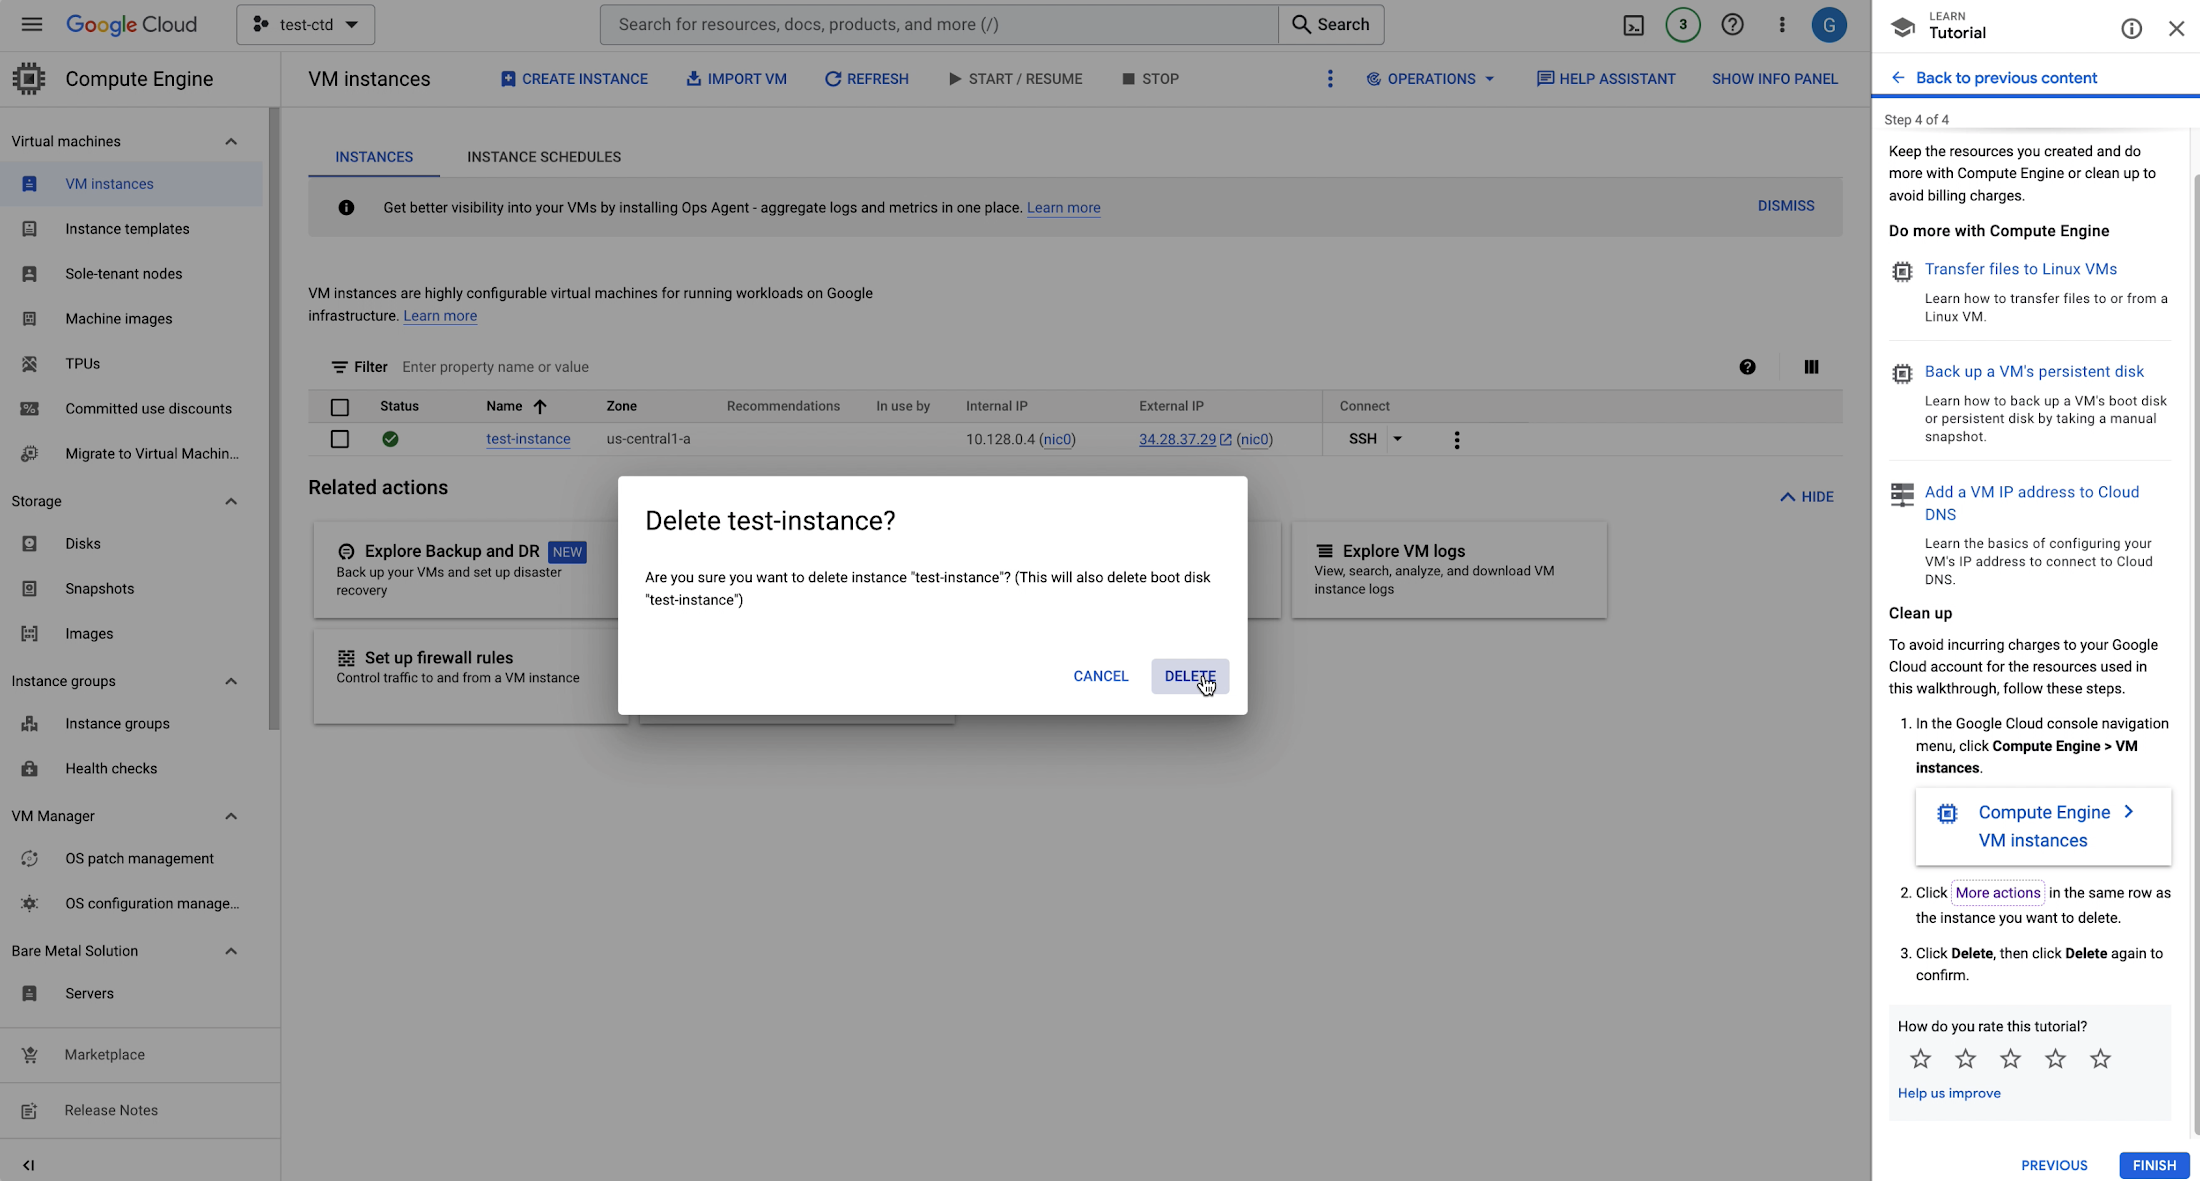Image resolution: width=2200 pixels, height=1181 pixels.
Task: Rate tutorial three stars
Action: [x=2010, y=1059]
